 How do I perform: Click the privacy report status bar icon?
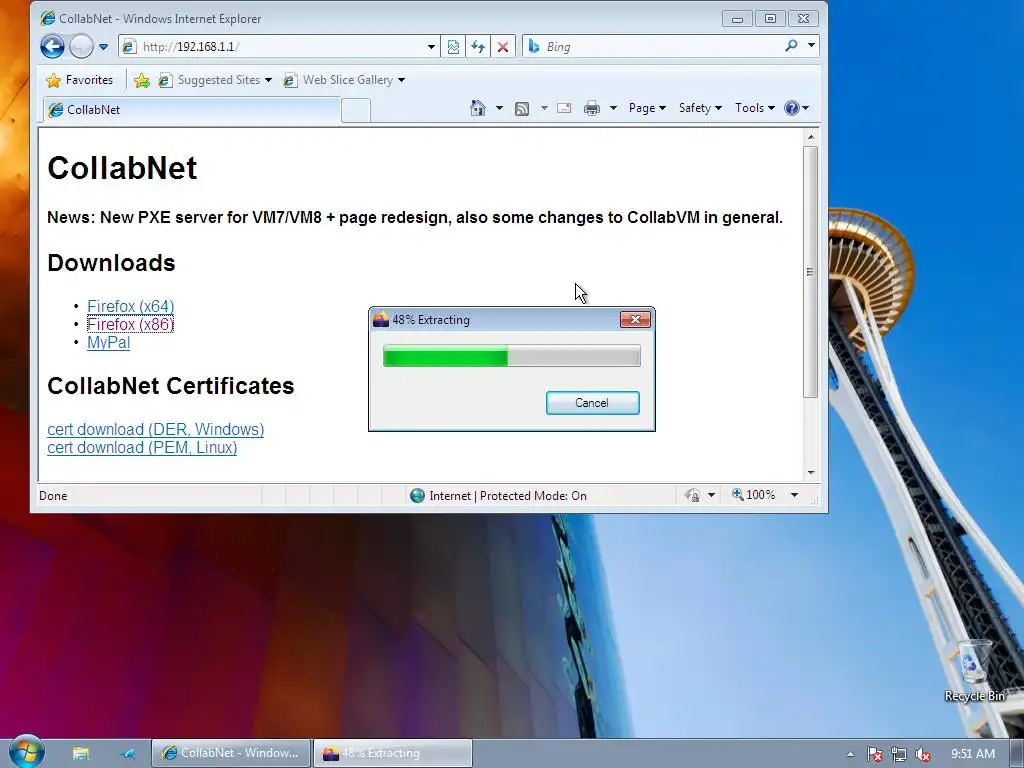[x=692, y=496]
